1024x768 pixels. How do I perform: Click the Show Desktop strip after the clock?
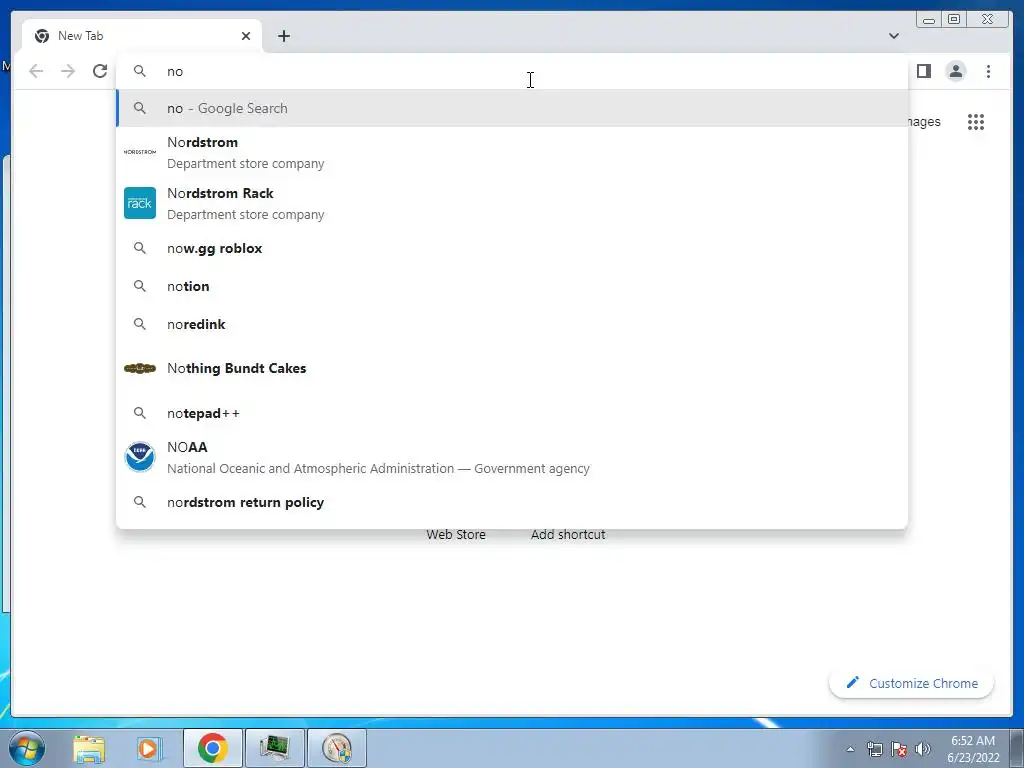pyautogui.click(x=1017, y=748)
